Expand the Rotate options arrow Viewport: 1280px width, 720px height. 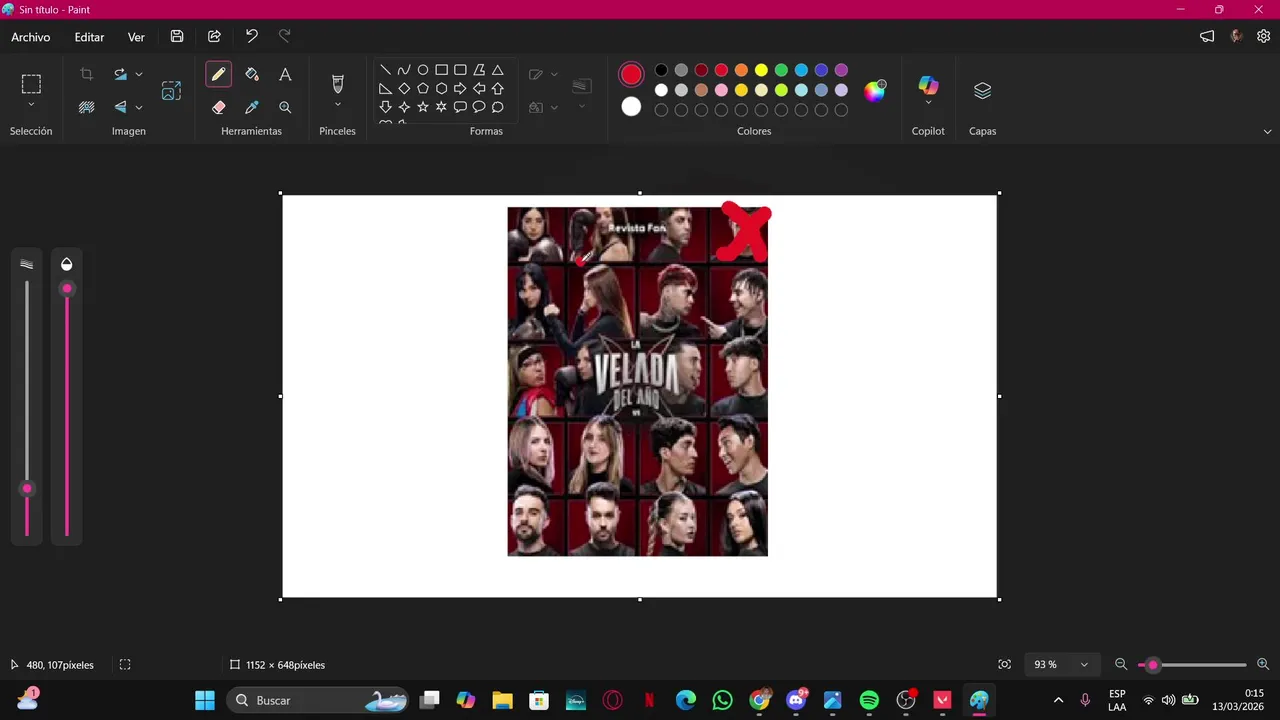[x=139, y=74]
